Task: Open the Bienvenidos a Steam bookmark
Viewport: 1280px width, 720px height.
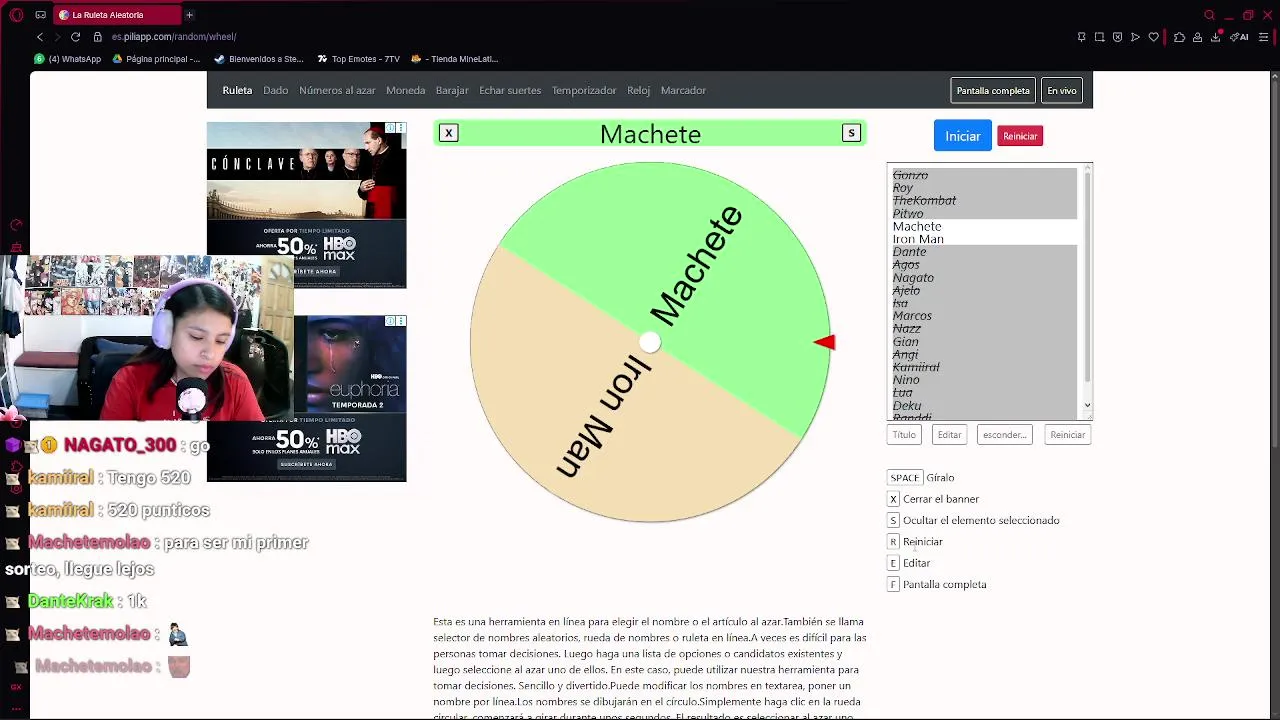Action: pos(259,59)
